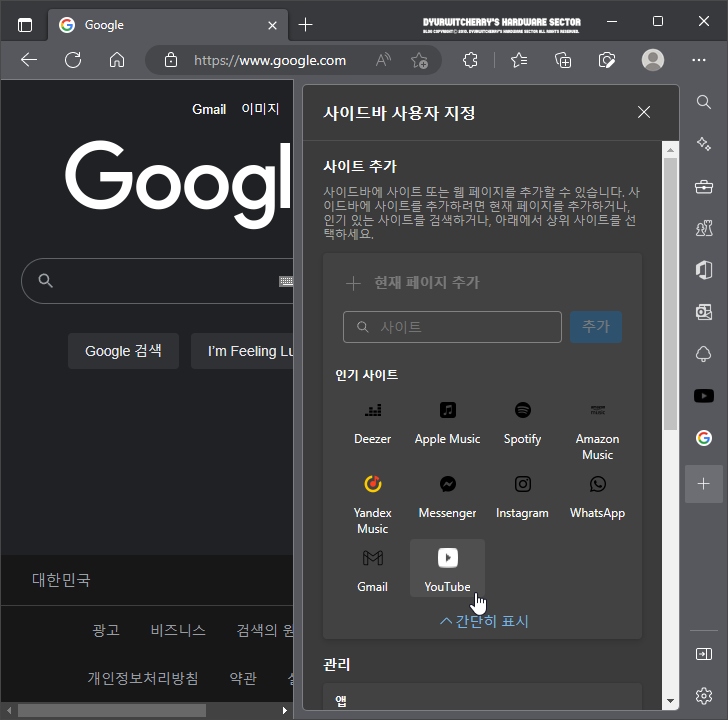Add Apple Music from popular sites
This screenshot has width=728, height=720.
[448, 424]
